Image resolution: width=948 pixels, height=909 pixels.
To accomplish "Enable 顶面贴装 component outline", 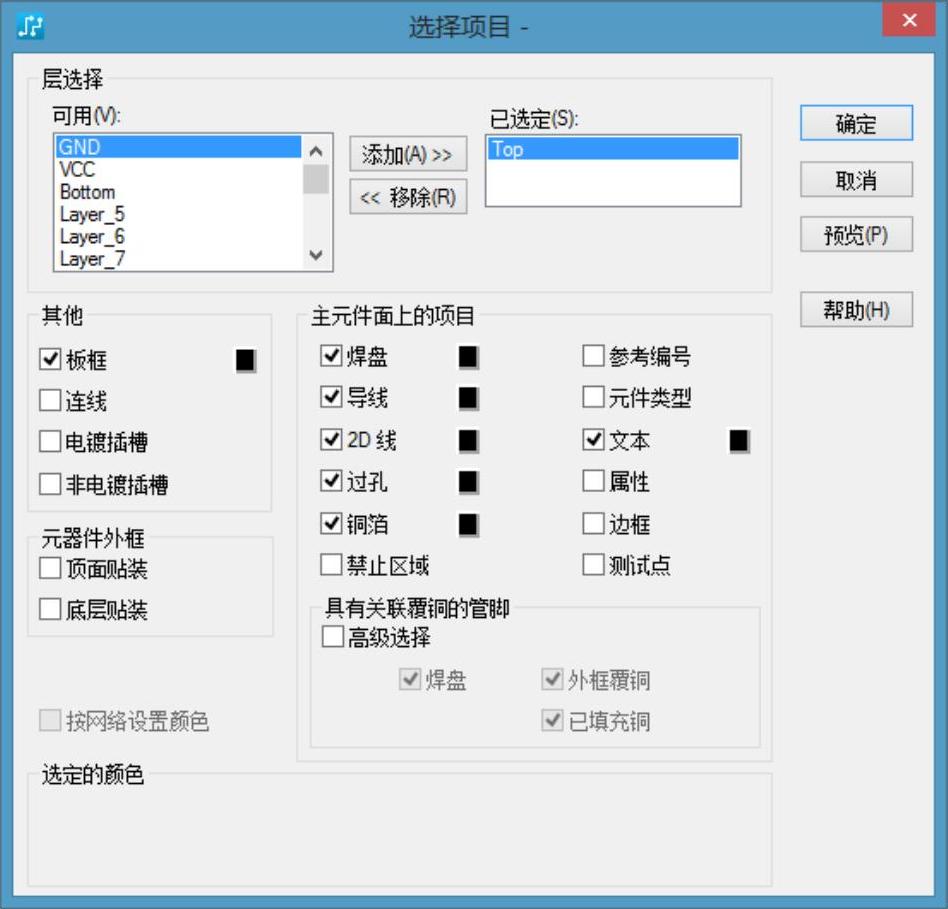I will tap(50, 569).
